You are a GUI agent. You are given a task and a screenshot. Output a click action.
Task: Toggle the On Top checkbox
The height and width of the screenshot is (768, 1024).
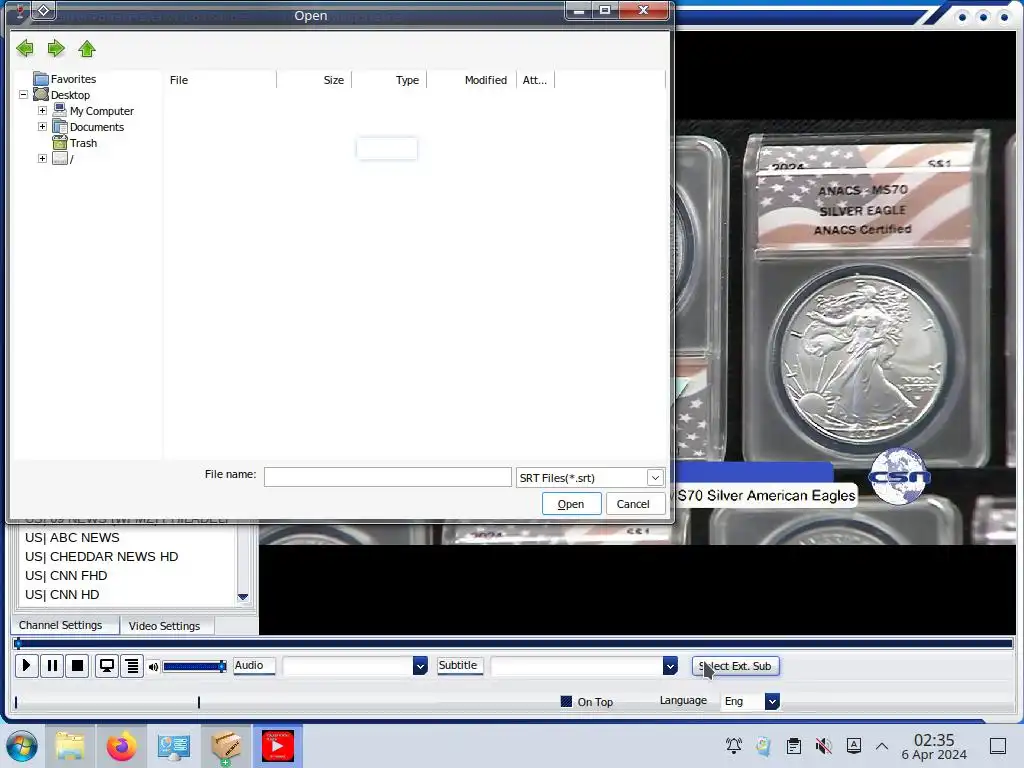[566, 701]
